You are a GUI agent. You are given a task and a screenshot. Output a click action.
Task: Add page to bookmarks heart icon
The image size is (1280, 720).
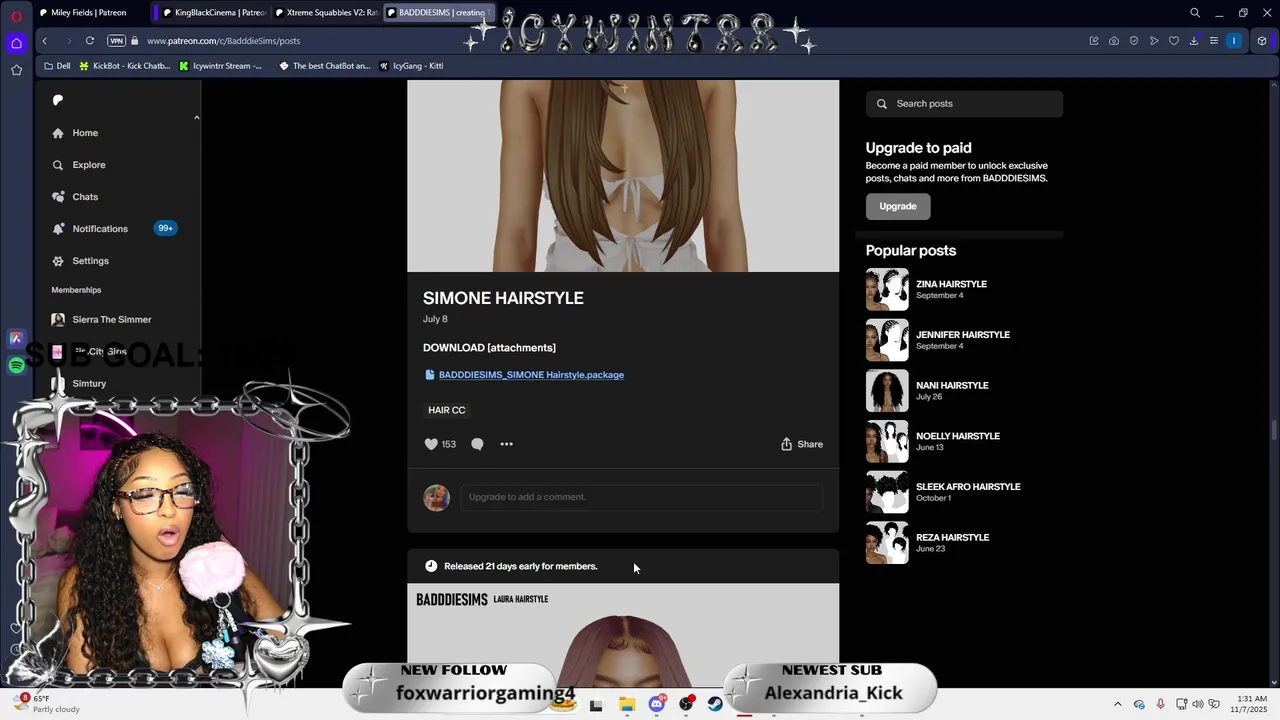click(x=1174, y=41)
